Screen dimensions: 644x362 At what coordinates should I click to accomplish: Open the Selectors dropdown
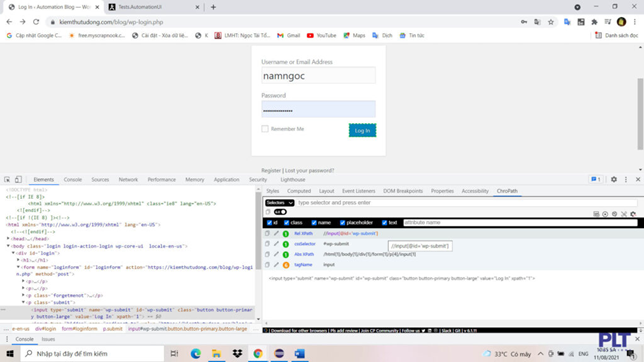point(279,203)
